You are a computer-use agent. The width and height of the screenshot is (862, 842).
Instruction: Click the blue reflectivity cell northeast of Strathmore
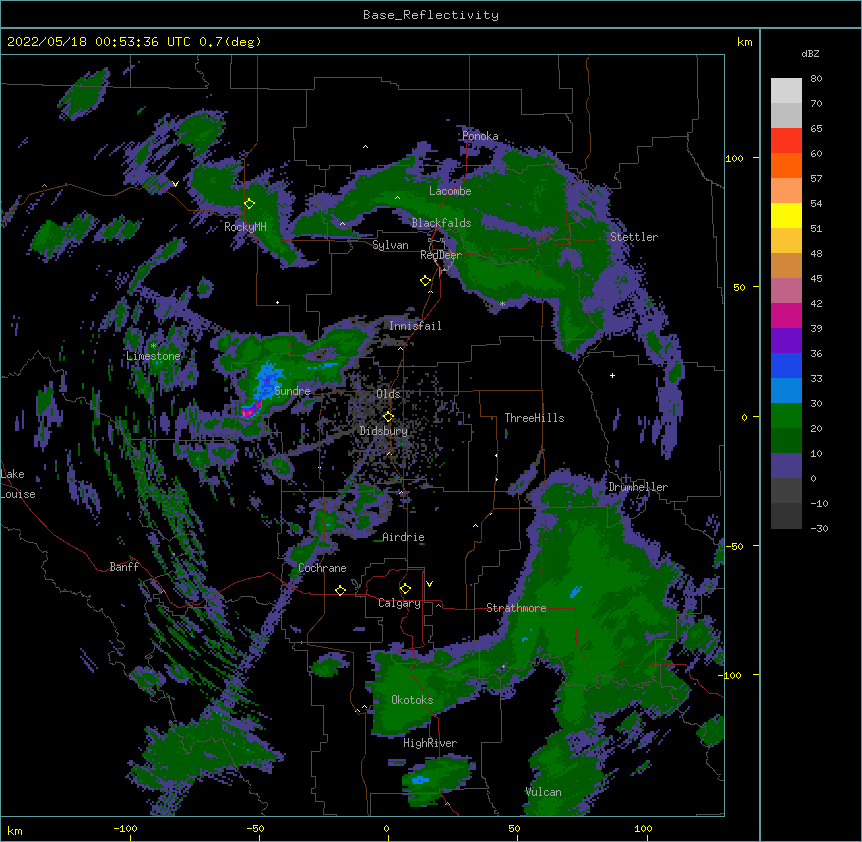click(x=576, y=592)
